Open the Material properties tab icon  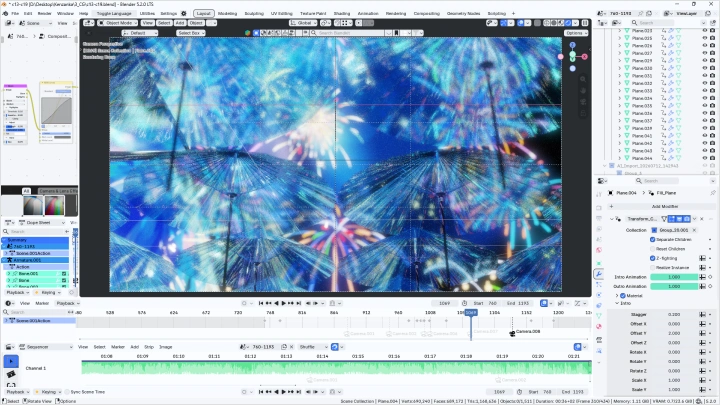coord(599,326)
